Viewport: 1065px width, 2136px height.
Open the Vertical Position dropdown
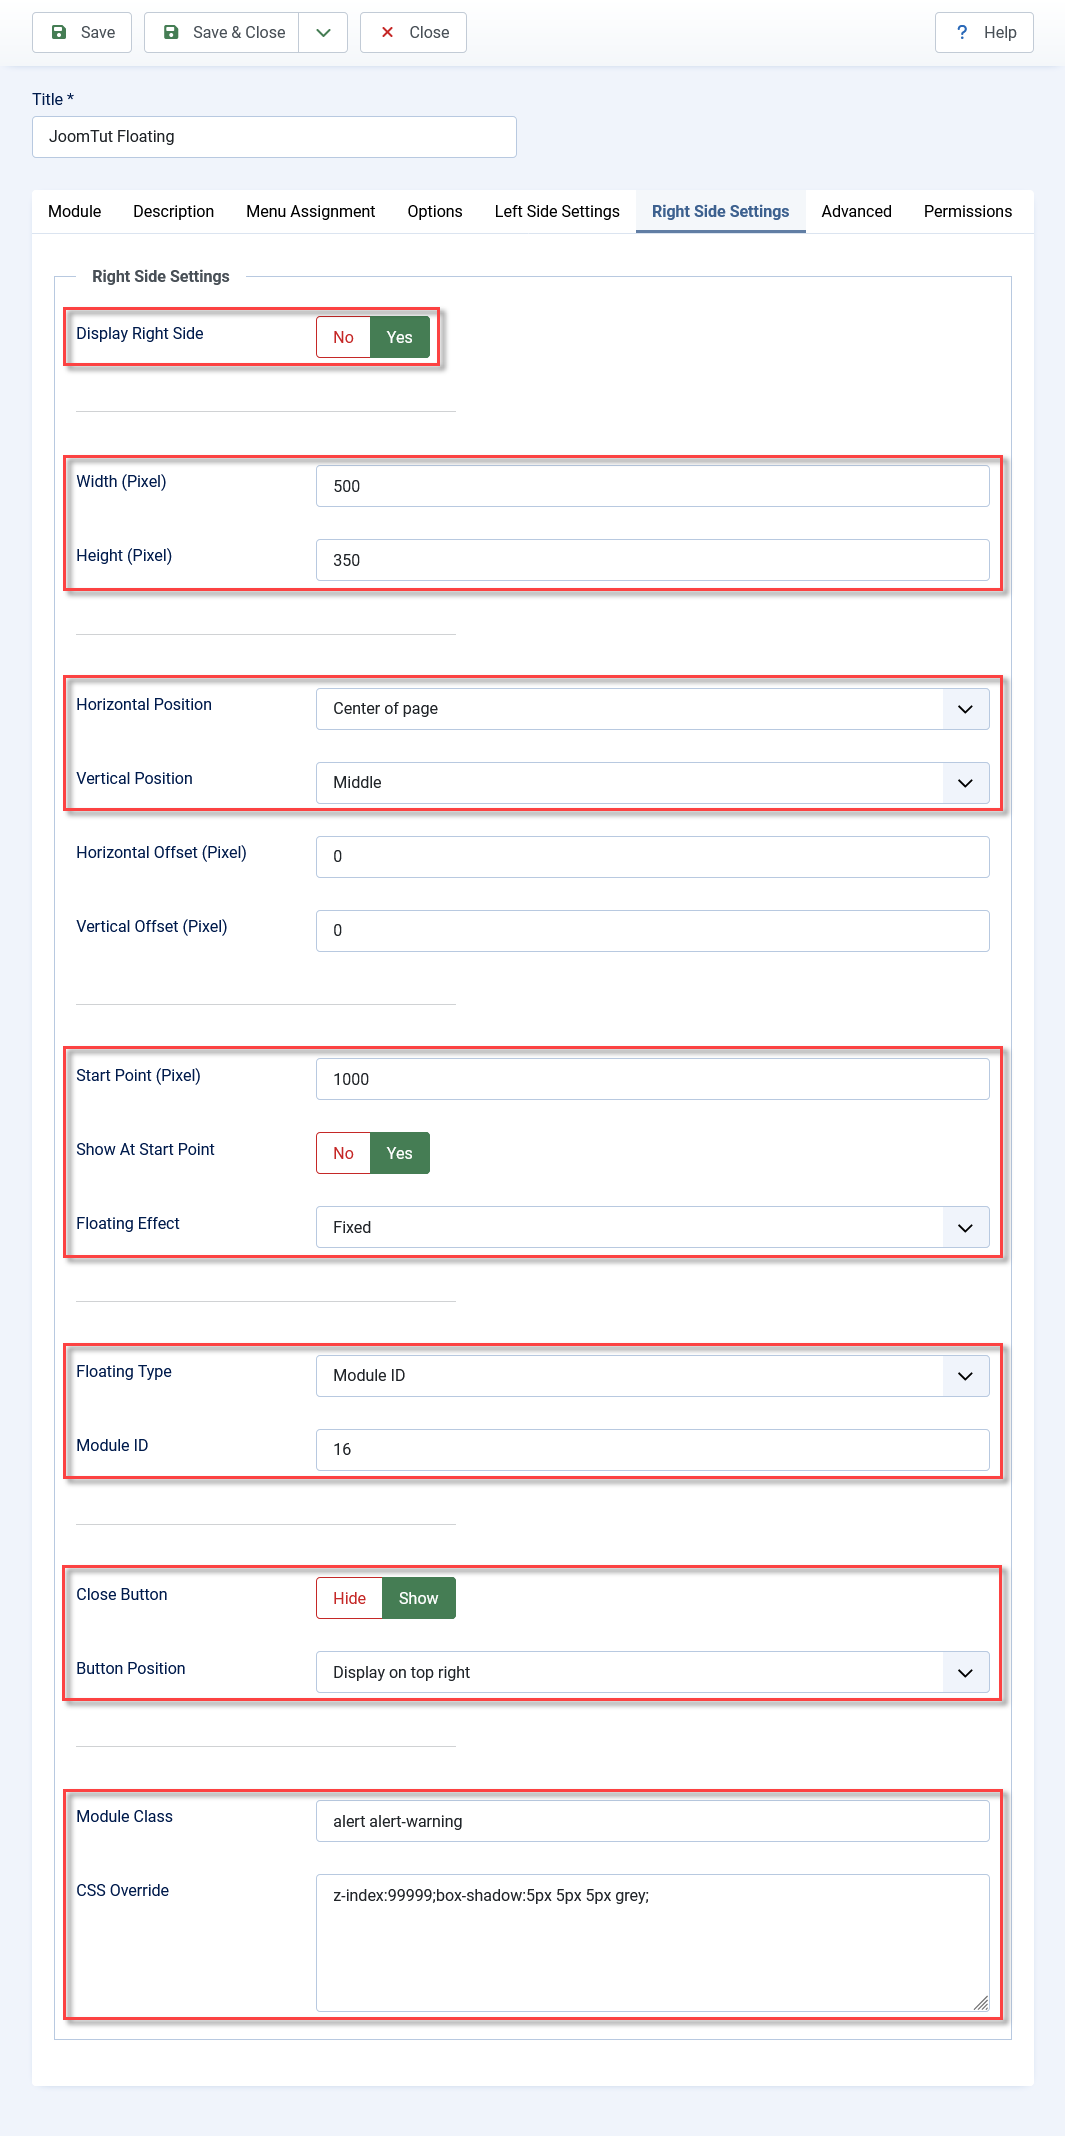(653, 783)
